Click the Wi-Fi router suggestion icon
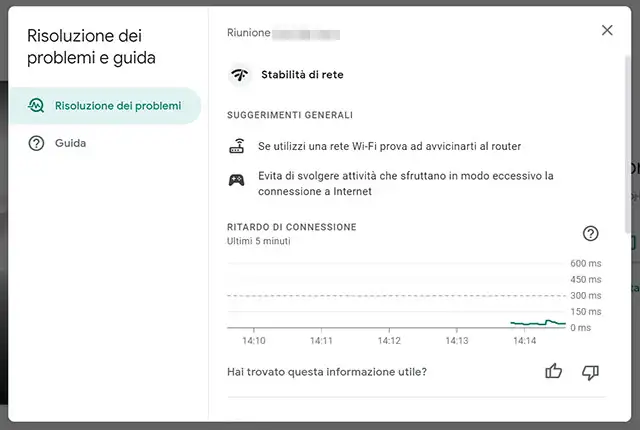 [237, 147]
